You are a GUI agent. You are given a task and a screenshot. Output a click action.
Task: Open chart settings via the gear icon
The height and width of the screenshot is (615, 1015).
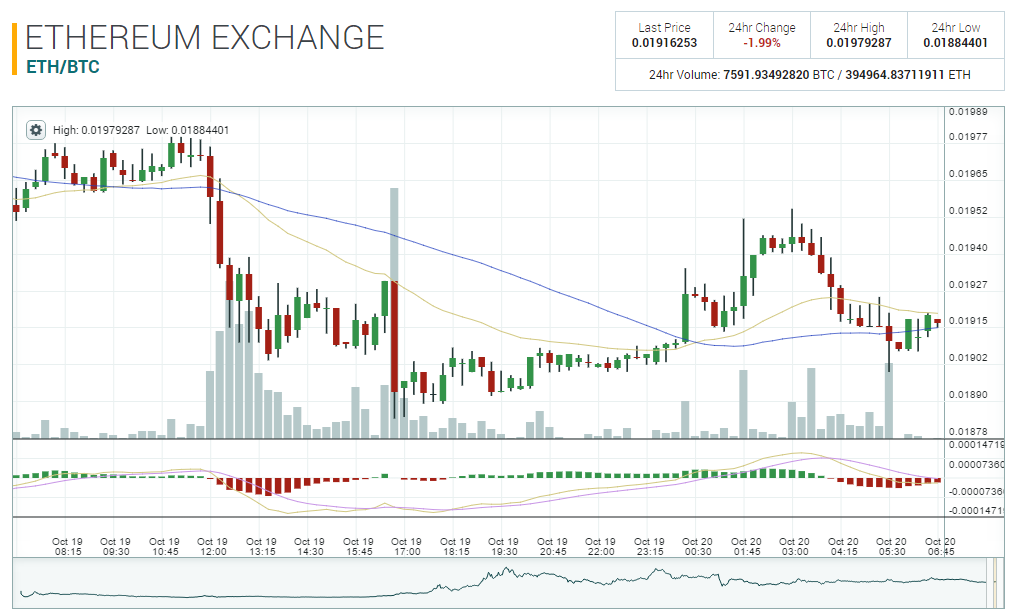pos(35,129)
